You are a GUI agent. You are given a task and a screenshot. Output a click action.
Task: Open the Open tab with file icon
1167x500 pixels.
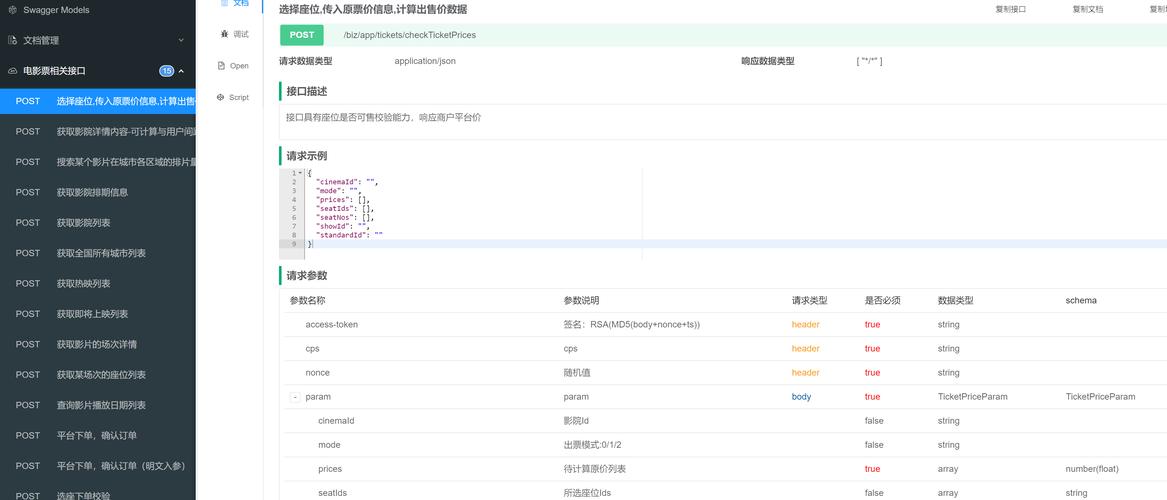coord(233,65)
